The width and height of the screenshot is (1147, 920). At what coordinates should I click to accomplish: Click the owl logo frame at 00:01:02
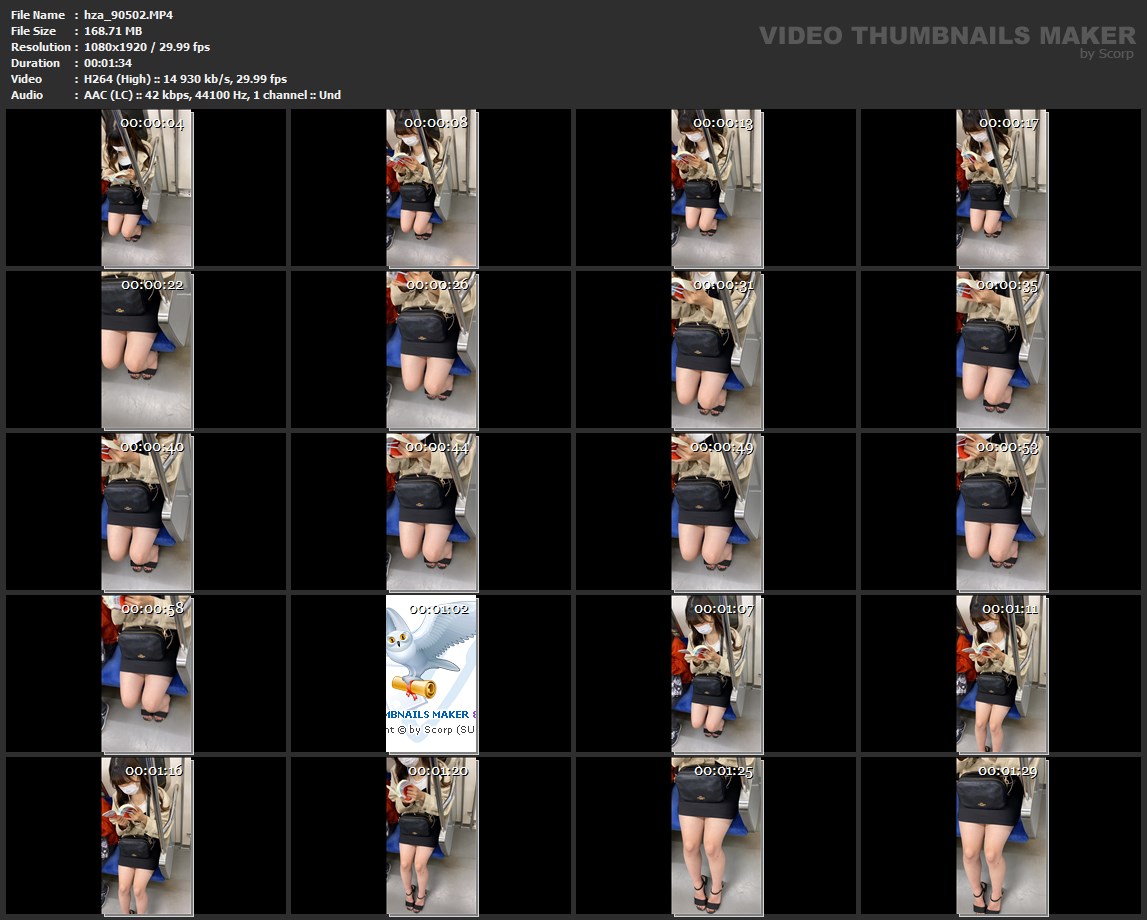click(x=431, y=674)
